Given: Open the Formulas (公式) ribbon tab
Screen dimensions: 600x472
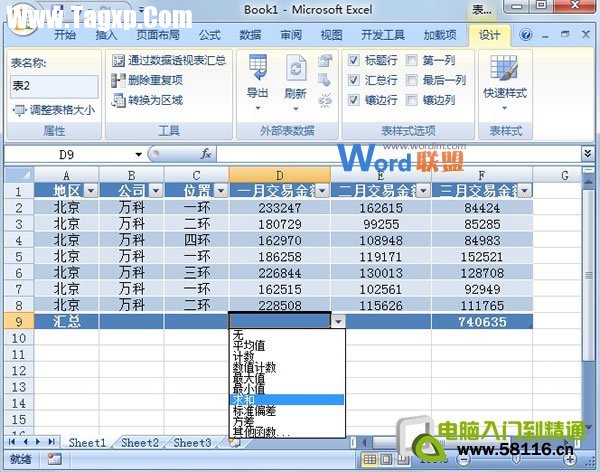Looking at the screenshot, I should point(209,35).
